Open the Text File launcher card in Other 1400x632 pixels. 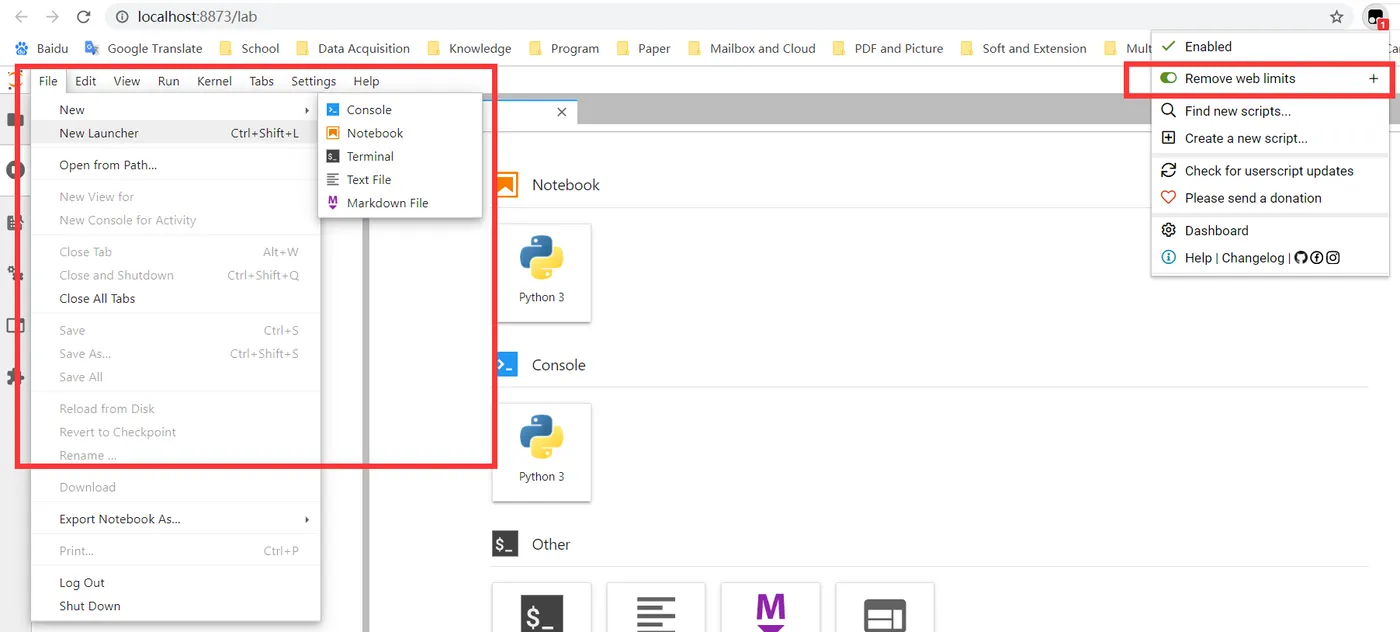(x=656, y=608)
